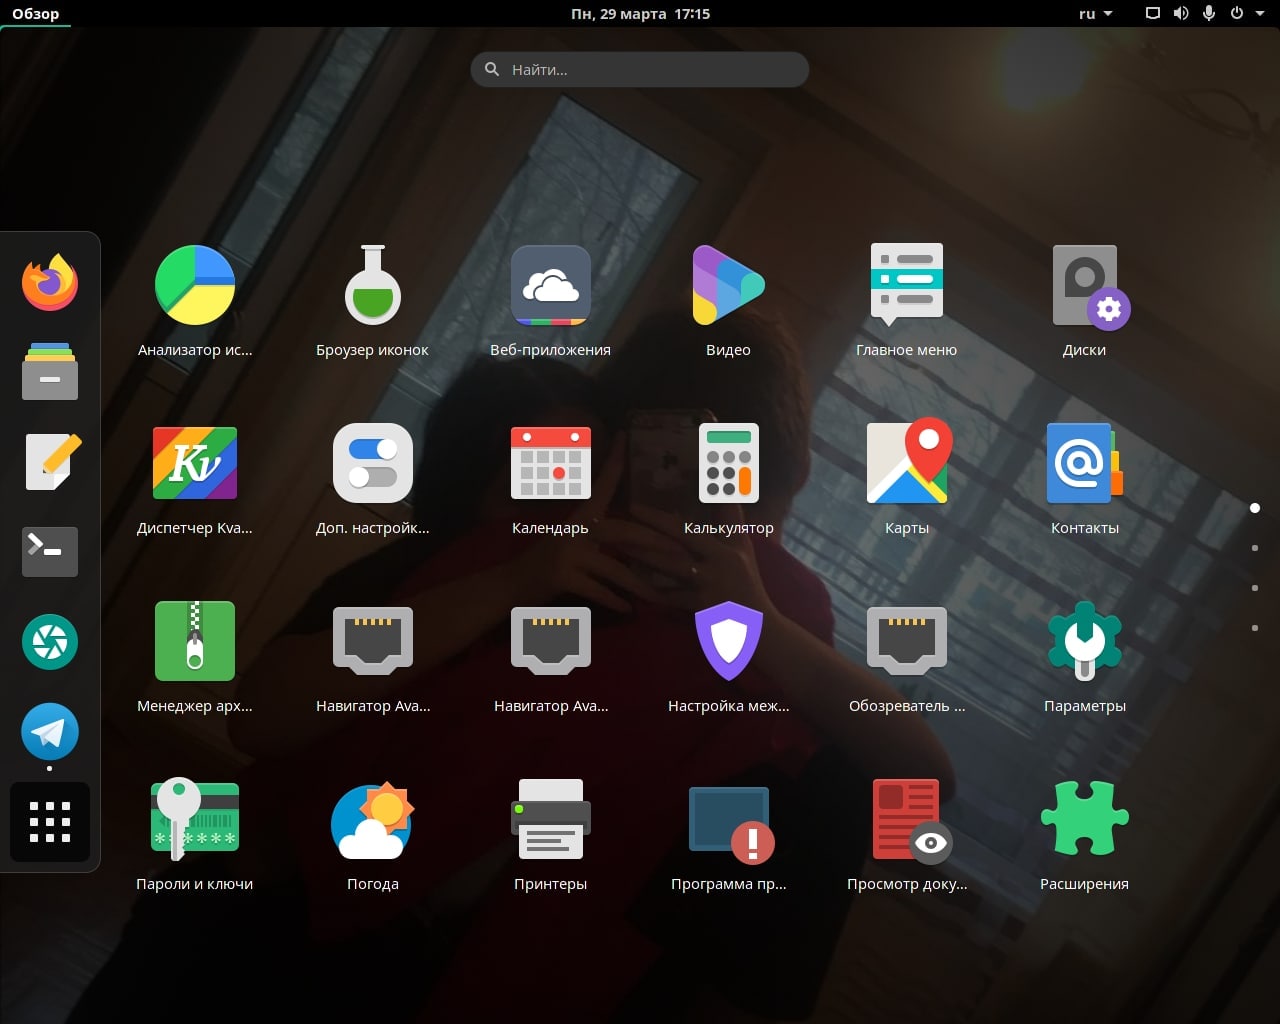1280x1024 pixels.
Task: Open Доп. настройки (Tweaks) app
Action: coord(373,478)
